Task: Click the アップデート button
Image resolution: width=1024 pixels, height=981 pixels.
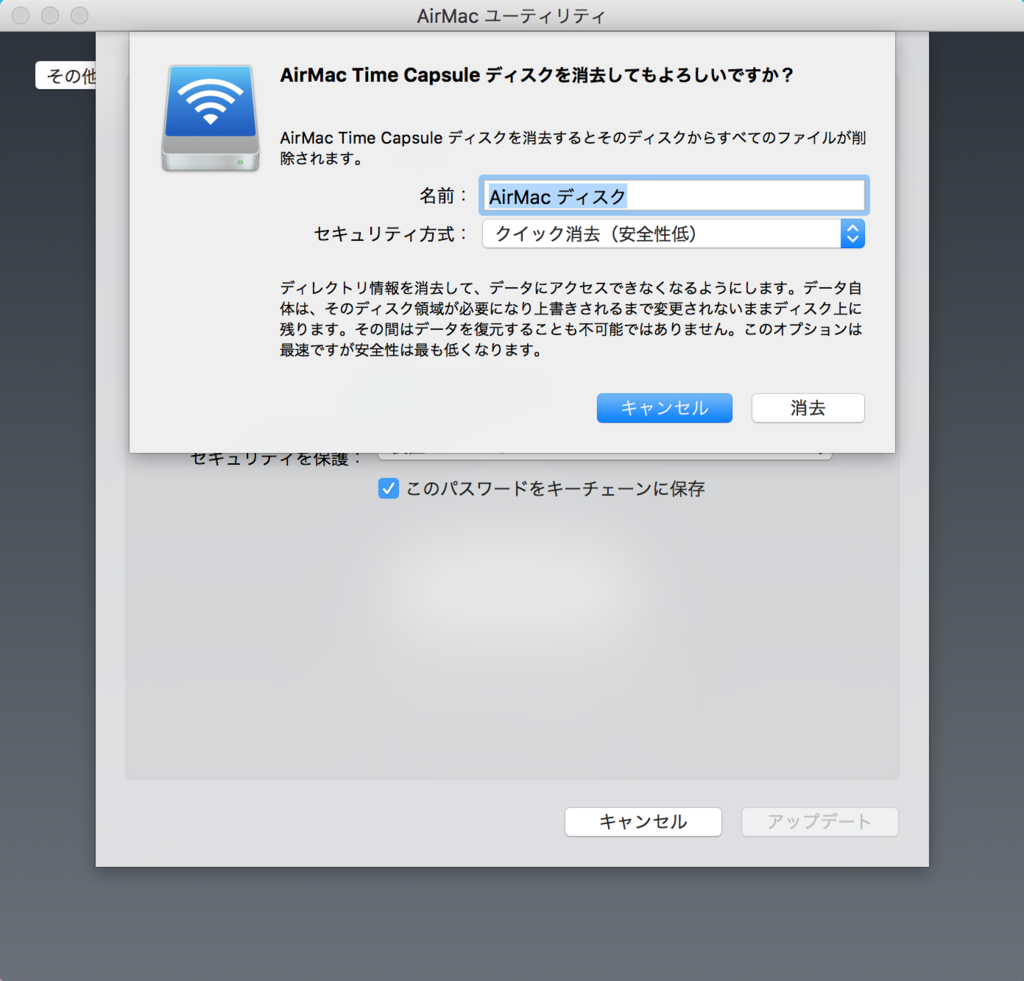Action: point(820,822)
